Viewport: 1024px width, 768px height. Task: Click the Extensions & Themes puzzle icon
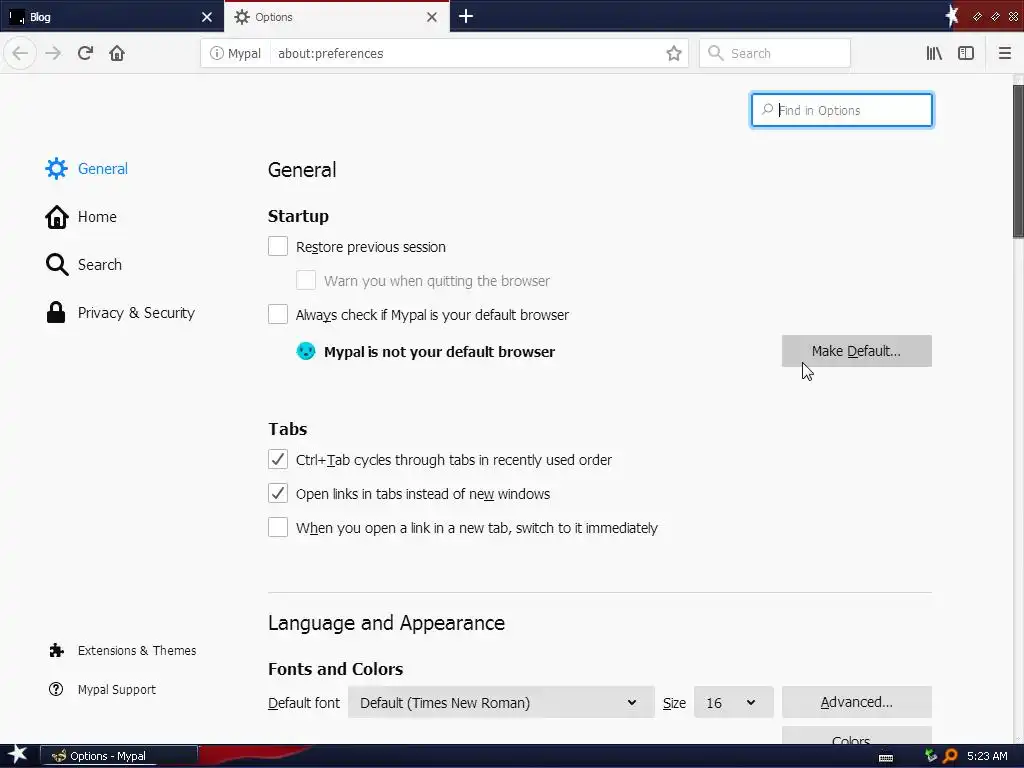(56, 650)
